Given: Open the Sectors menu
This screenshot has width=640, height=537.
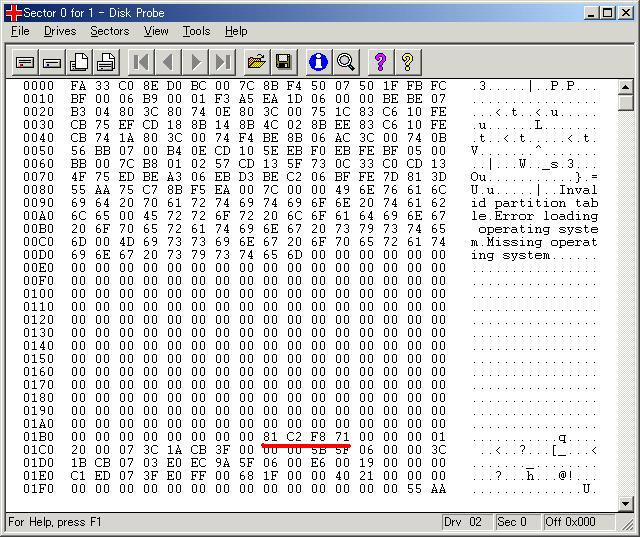Looking at the screenshot, I should pyautogui.click(x=109, y=31).
